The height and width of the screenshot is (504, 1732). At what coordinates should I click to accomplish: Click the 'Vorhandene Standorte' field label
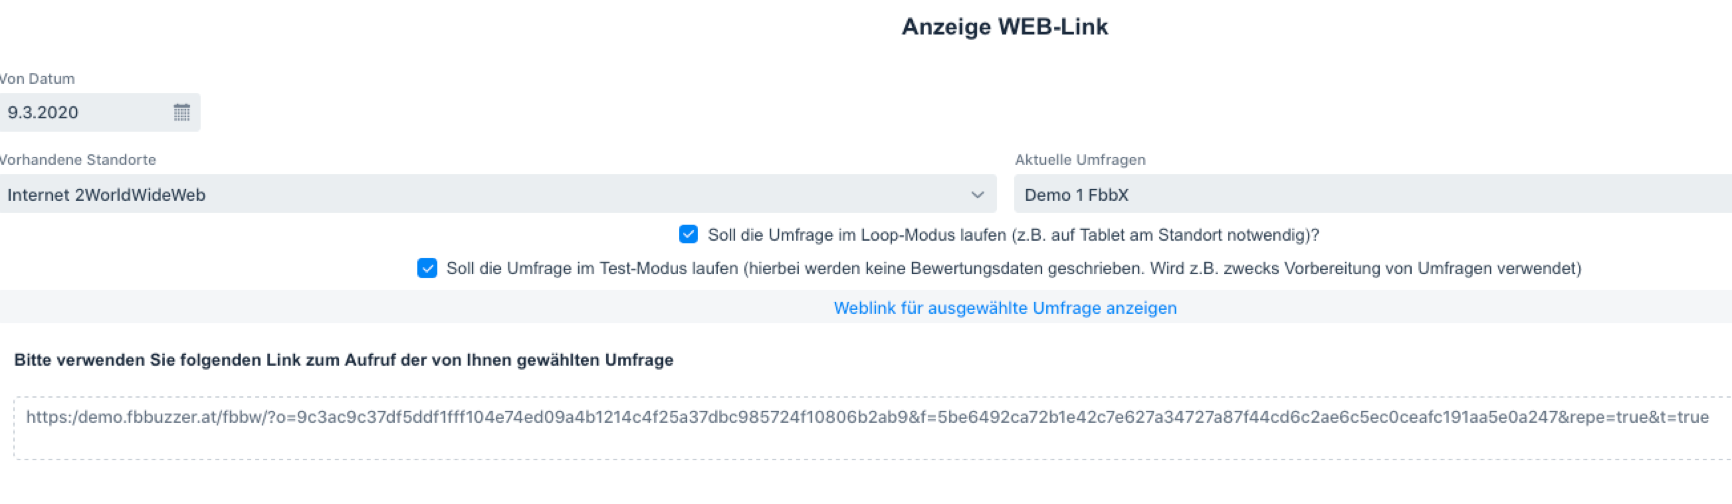[78, 160]
